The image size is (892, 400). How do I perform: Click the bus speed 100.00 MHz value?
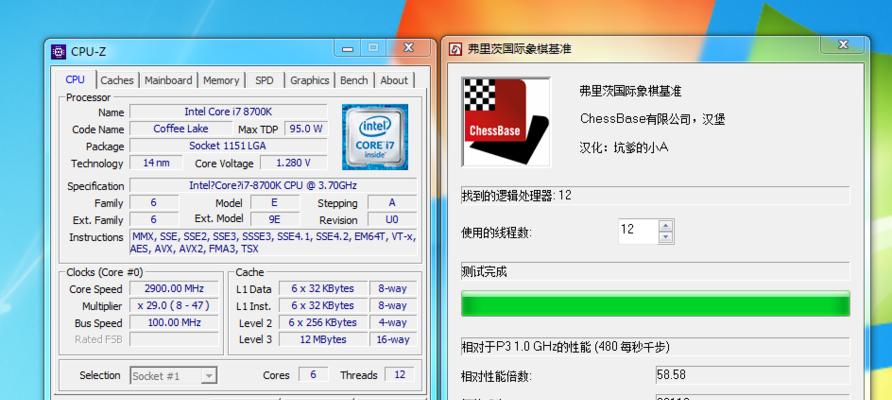[174, 323]
